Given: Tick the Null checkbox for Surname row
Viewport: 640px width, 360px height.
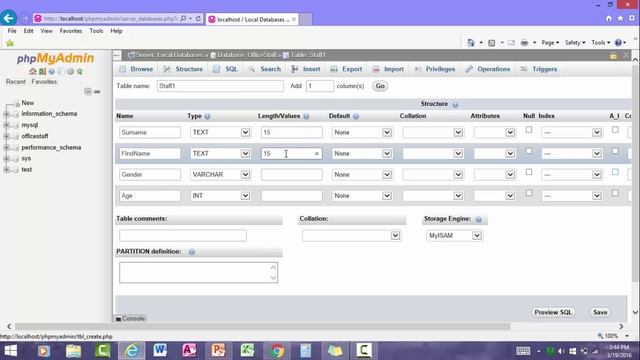Looking at the screenshot, I should pyautogui.click(x=529, y=130).
